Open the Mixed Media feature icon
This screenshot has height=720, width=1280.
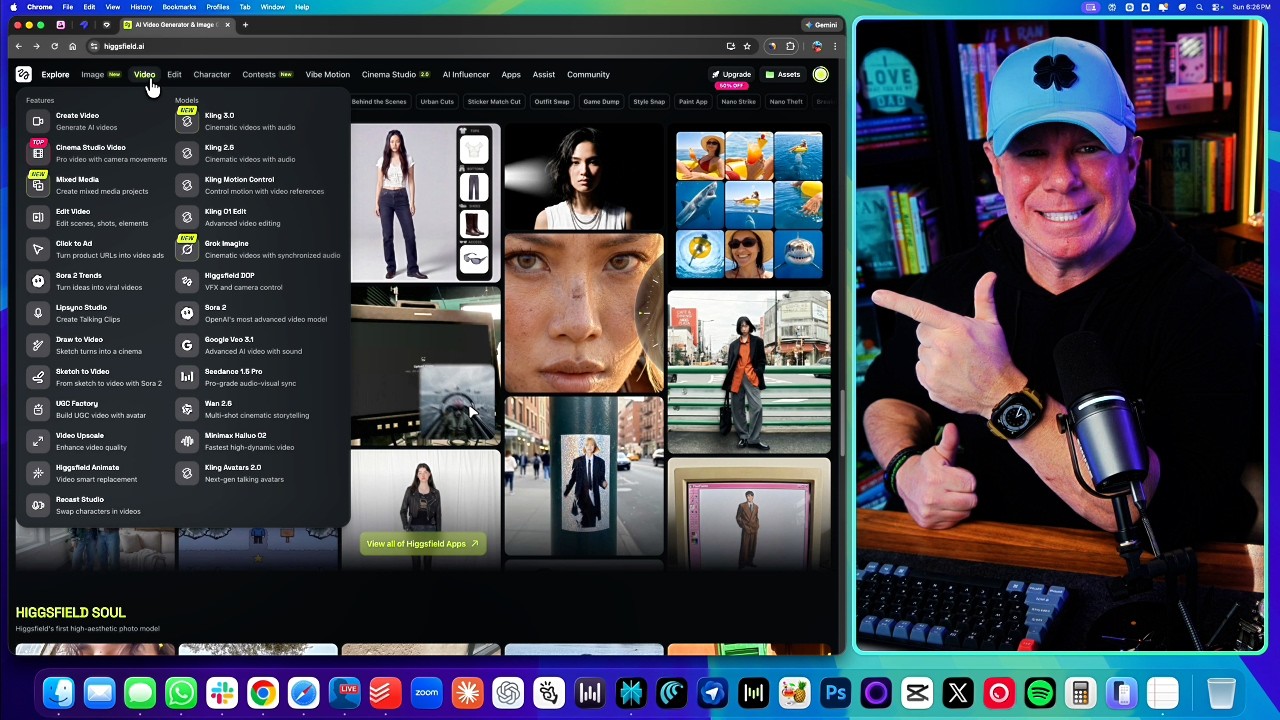pos(38,185)
